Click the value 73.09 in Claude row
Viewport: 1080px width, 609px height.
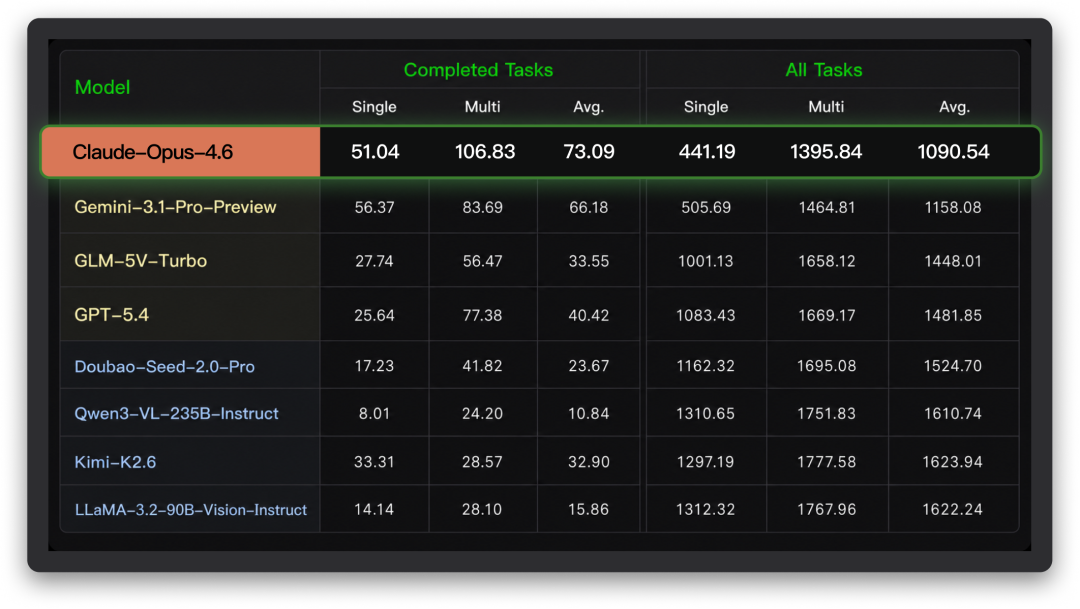point(589,152)
